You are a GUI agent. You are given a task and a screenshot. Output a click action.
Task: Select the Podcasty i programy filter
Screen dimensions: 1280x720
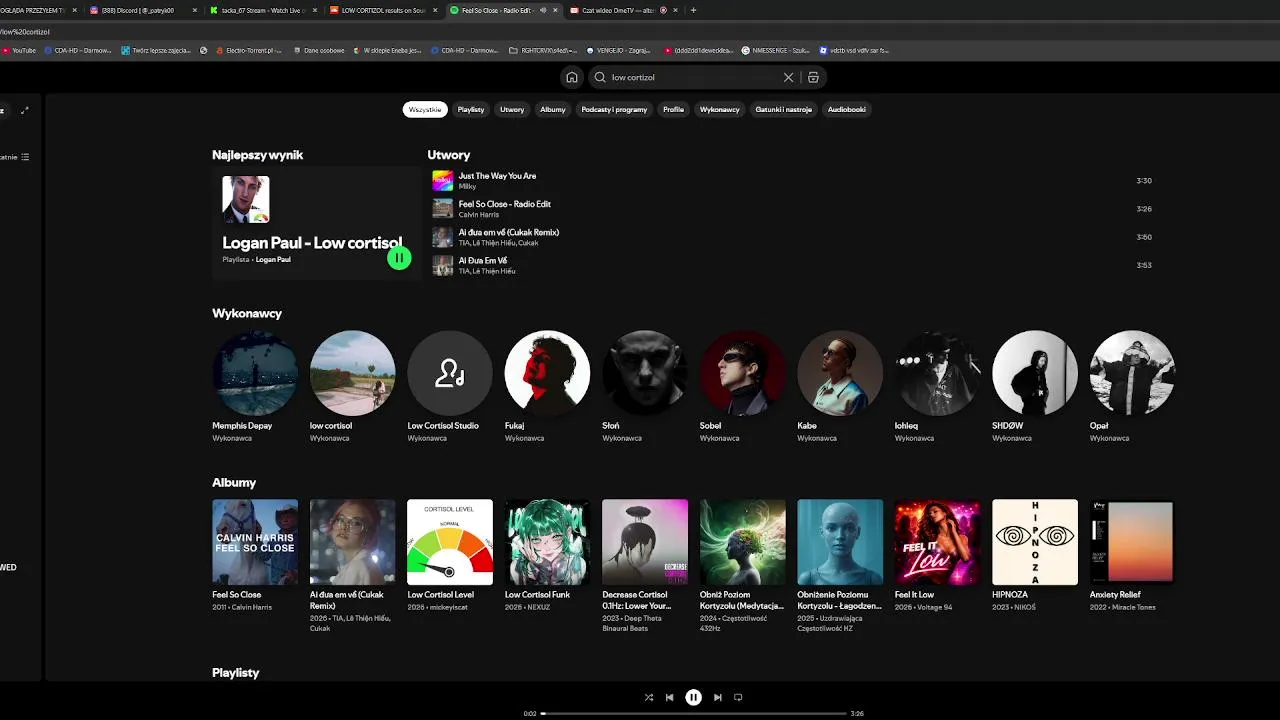[x=614, y=109]
